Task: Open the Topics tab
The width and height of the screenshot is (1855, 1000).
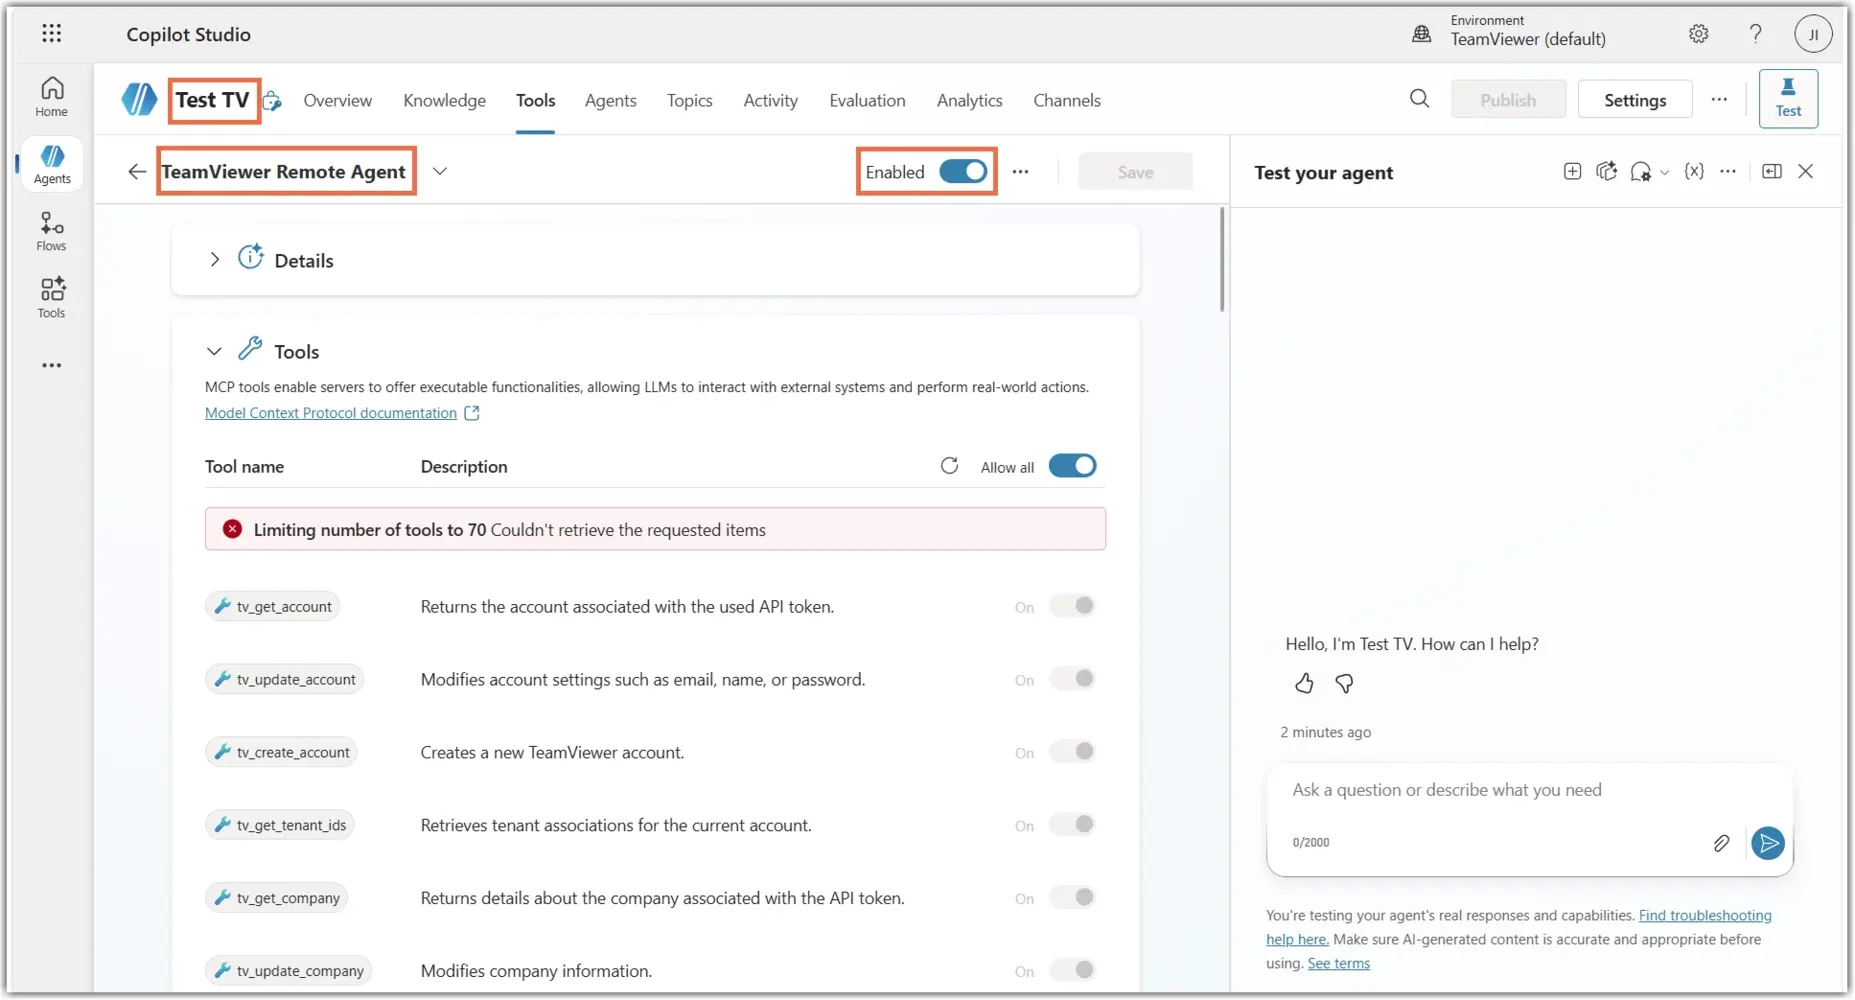Action: point(690,100)
